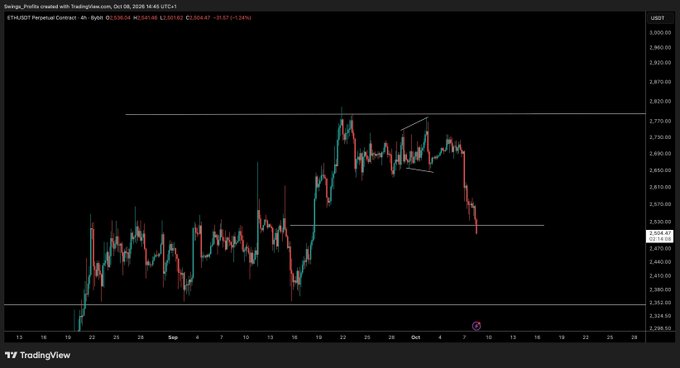Click the Oct month label on the time axis
The width and height of the screenshot is (680, 368).
(415, 337)
